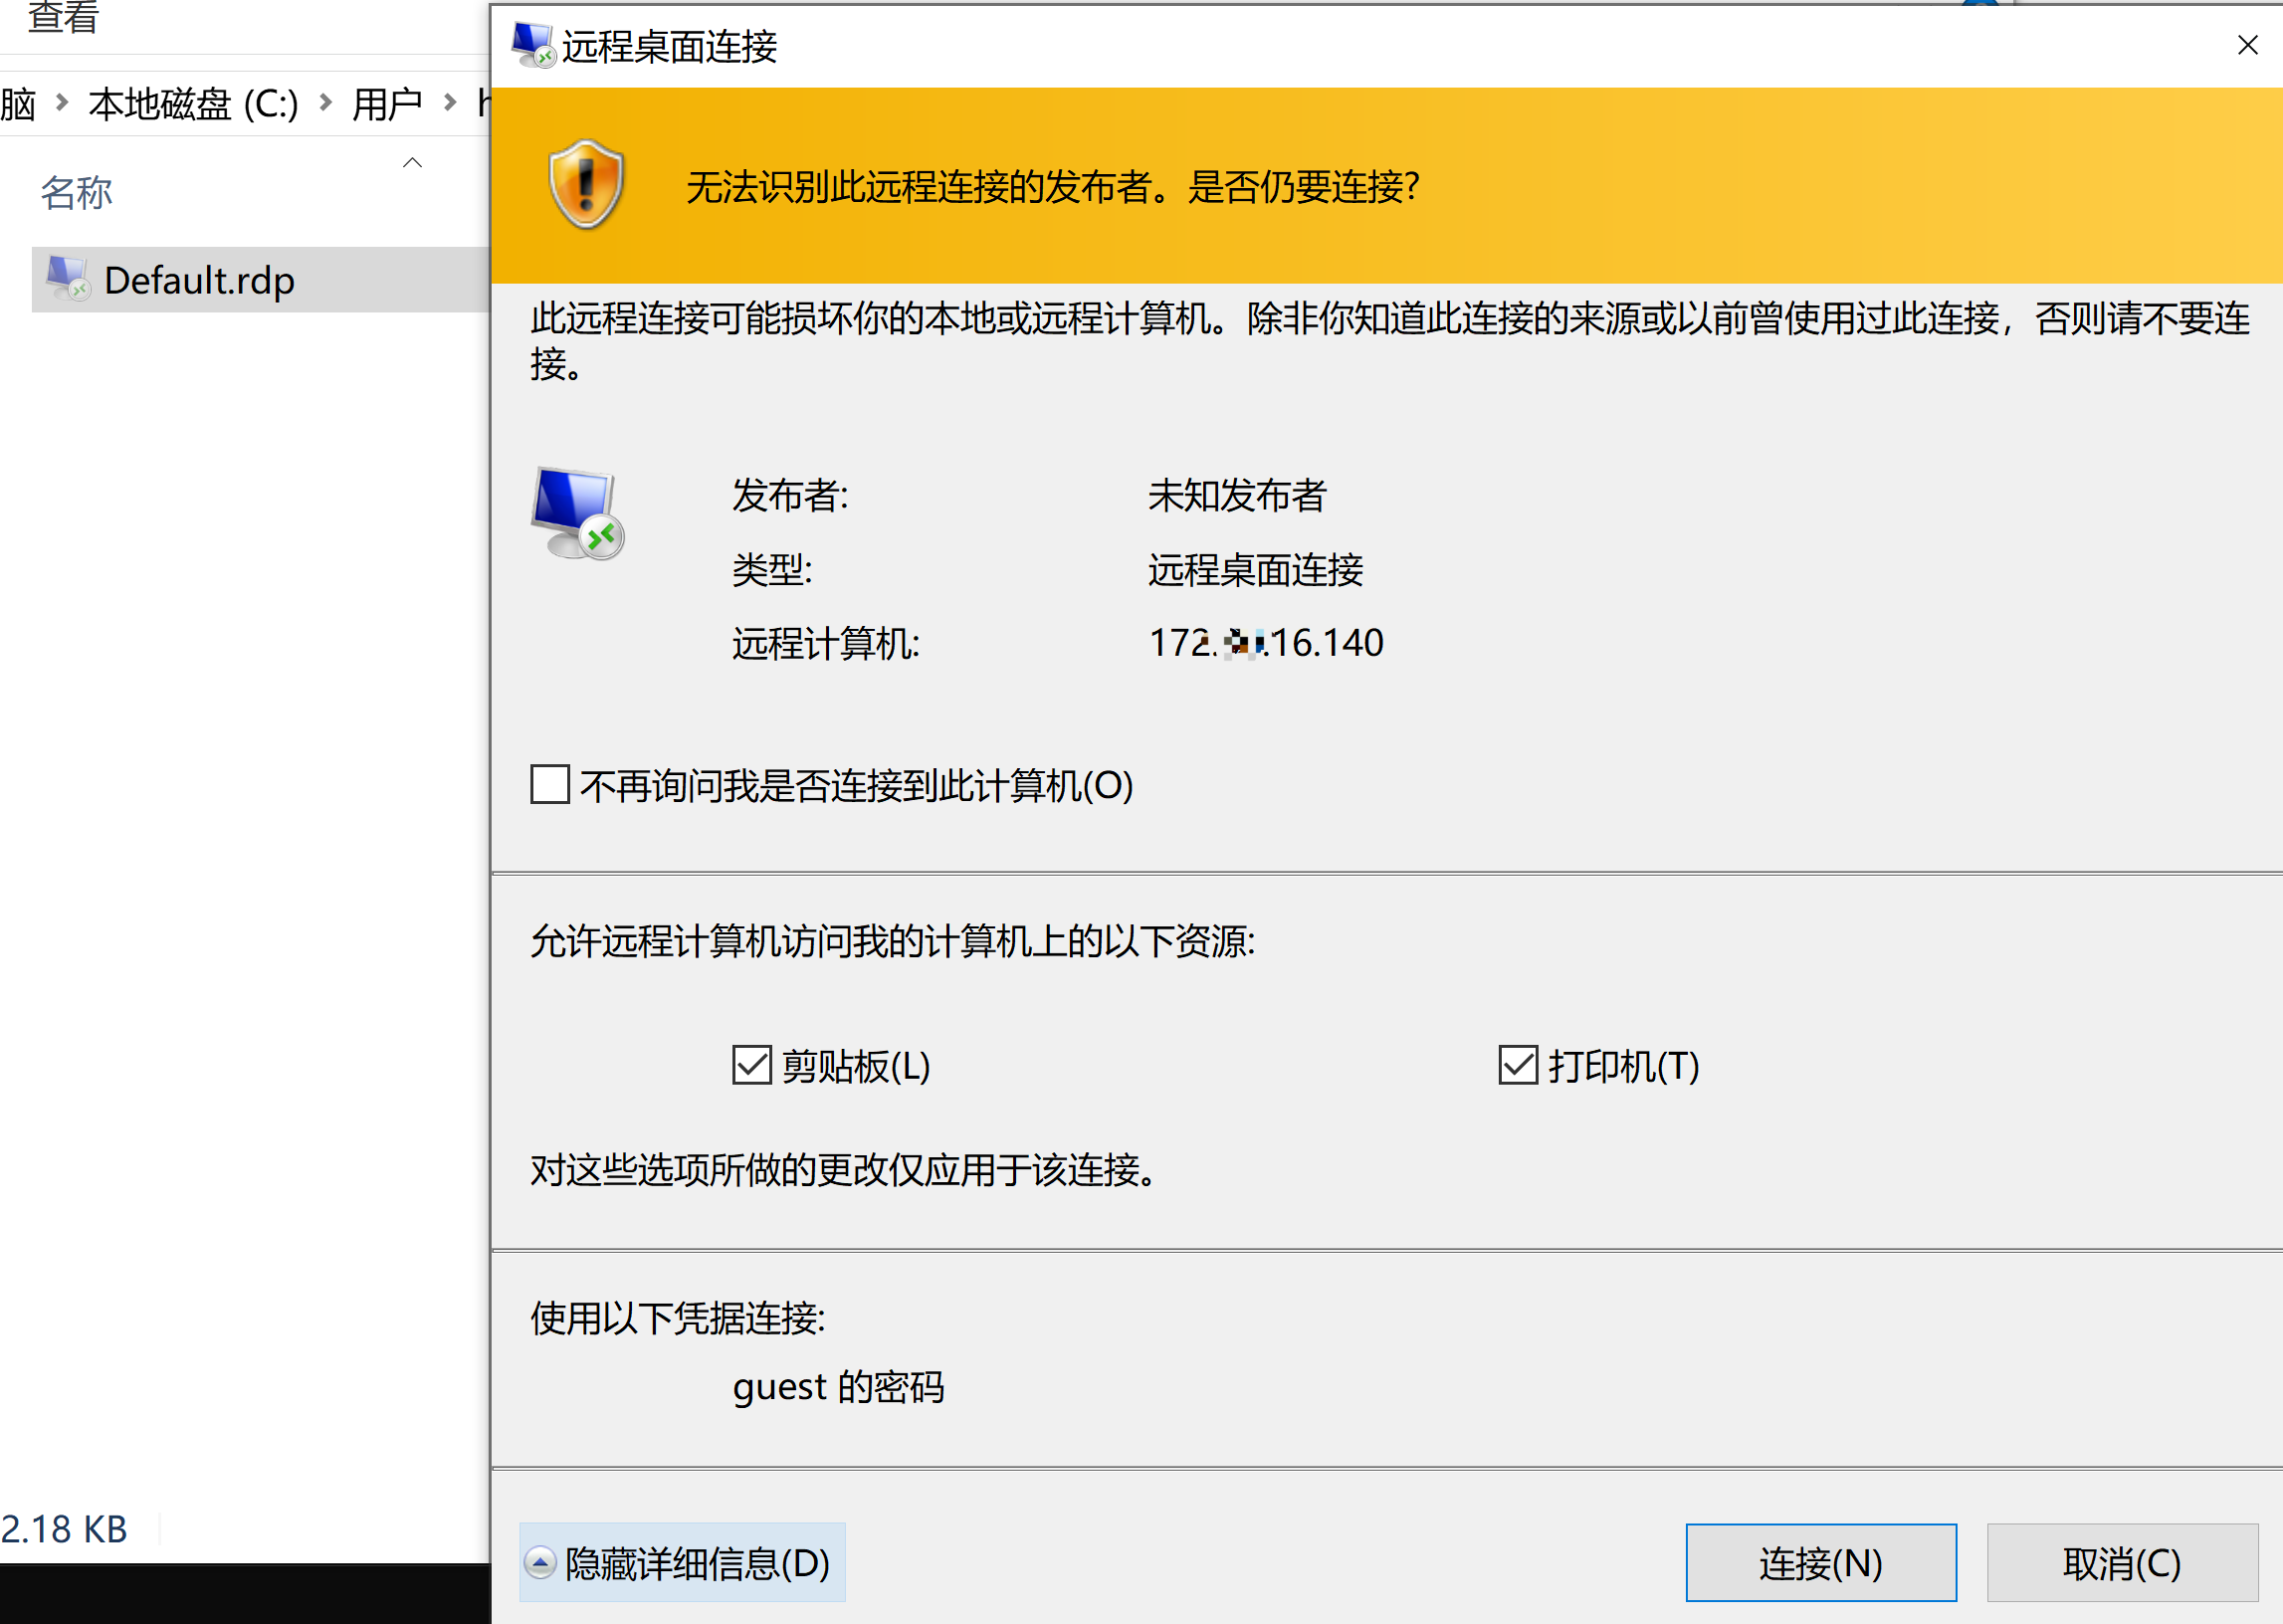Image resolution: width=2283 pixels, height=1624 pixels.
Task: Close the Remote Desktop Connection dialog
Action: point(2247,45)
